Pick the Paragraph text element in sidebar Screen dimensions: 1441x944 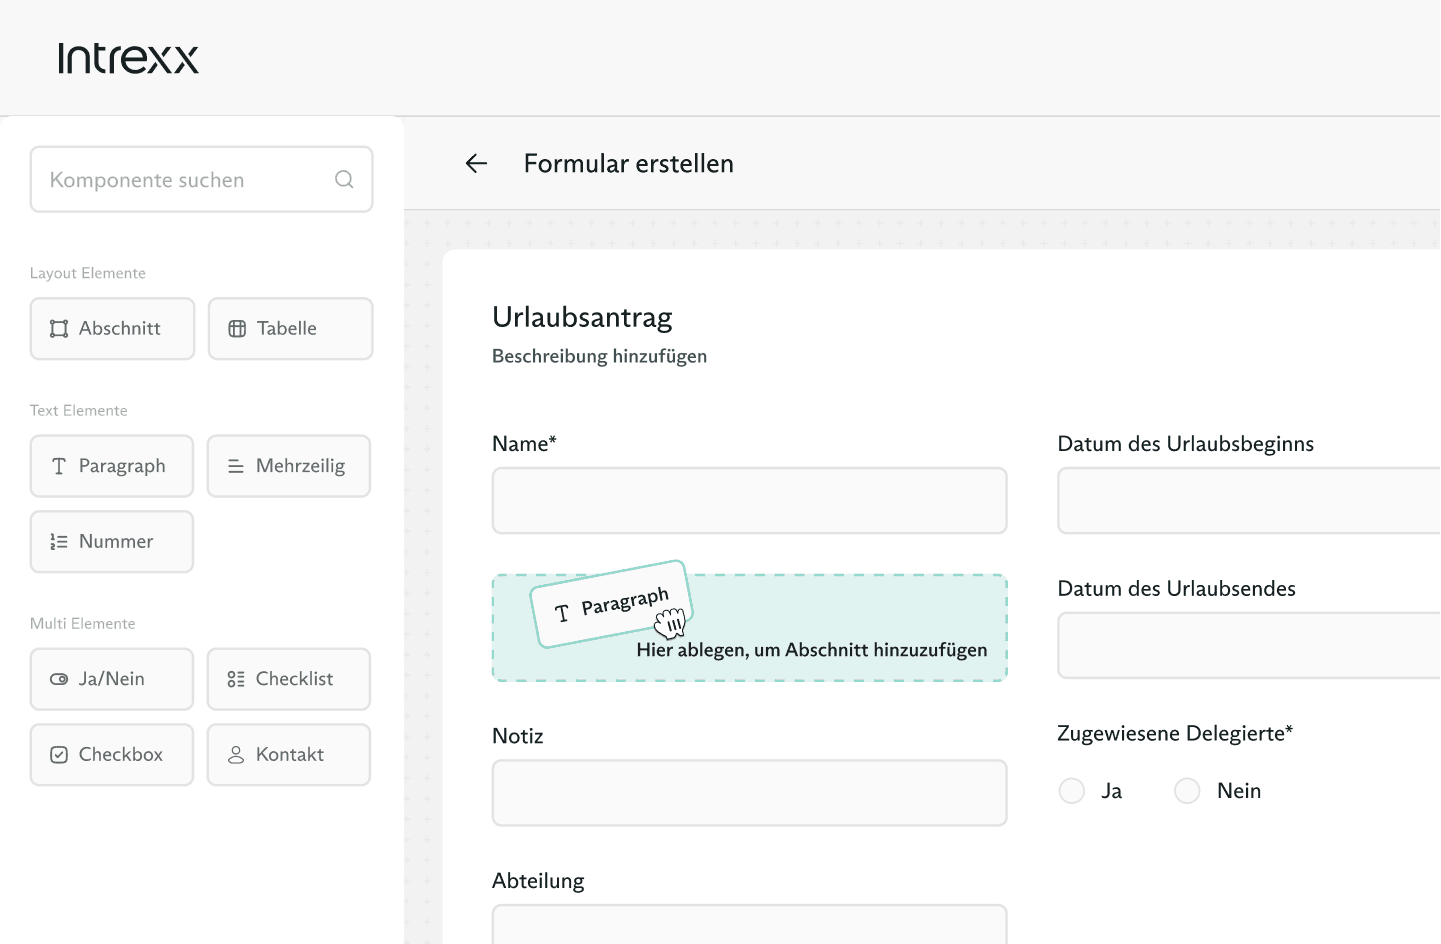(112, 466)
